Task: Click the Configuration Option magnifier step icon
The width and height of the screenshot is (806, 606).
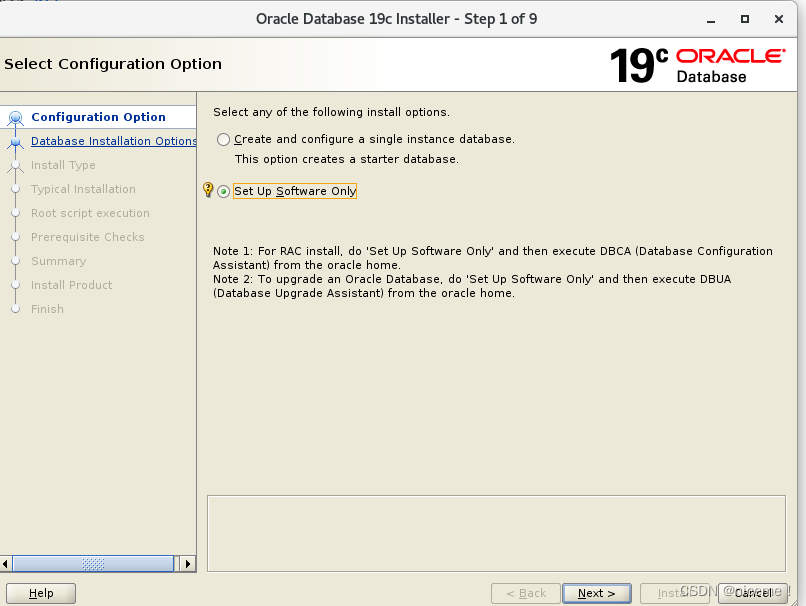Action: coord(16,117)
